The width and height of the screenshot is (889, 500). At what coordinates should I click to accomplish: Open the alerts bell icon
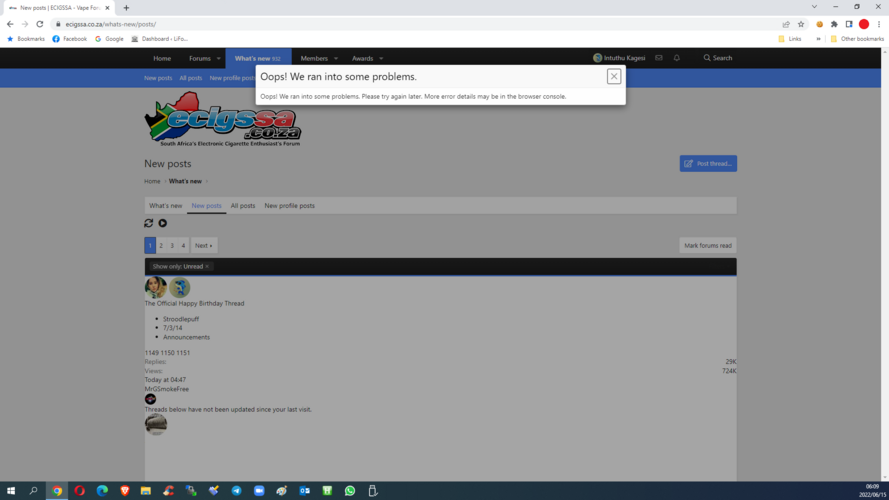(676, 58)
